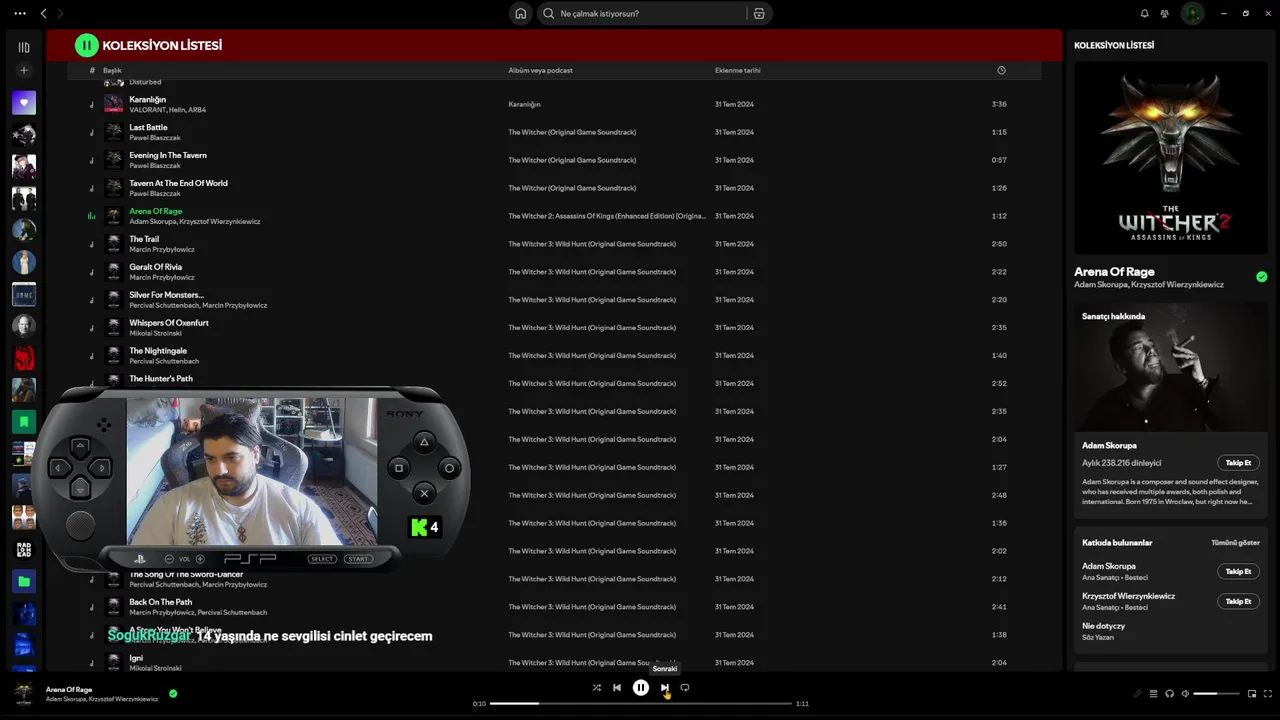
Task: Open 'Arena Of Rage' title in player bar
Action: [x=69, y=689]
